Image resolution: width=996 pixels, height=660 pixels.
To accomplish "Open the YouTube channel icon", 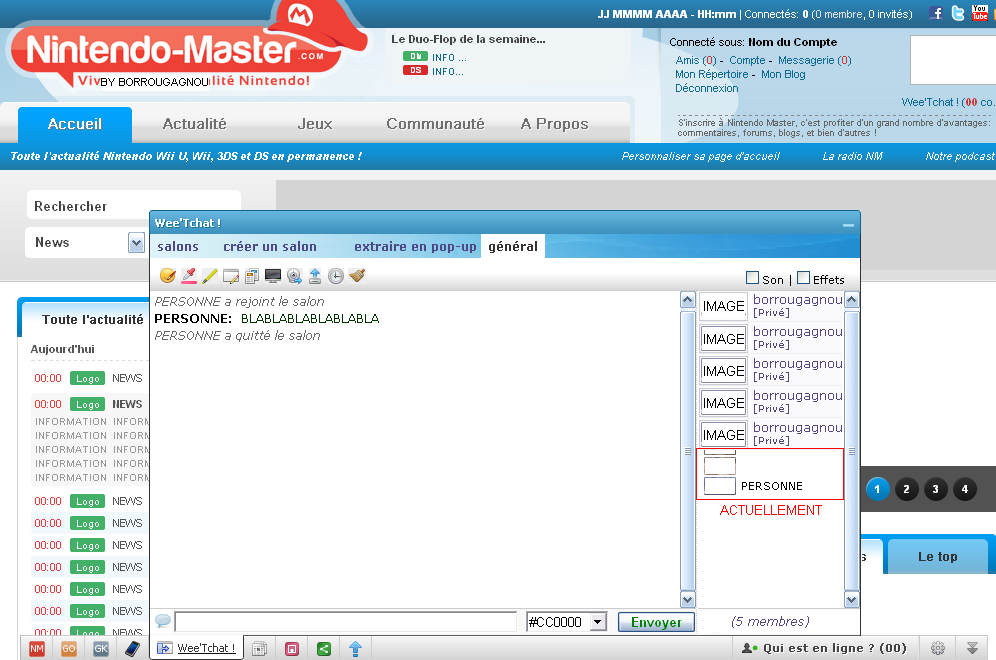I will pyautogui.click(x=979, y=13).
